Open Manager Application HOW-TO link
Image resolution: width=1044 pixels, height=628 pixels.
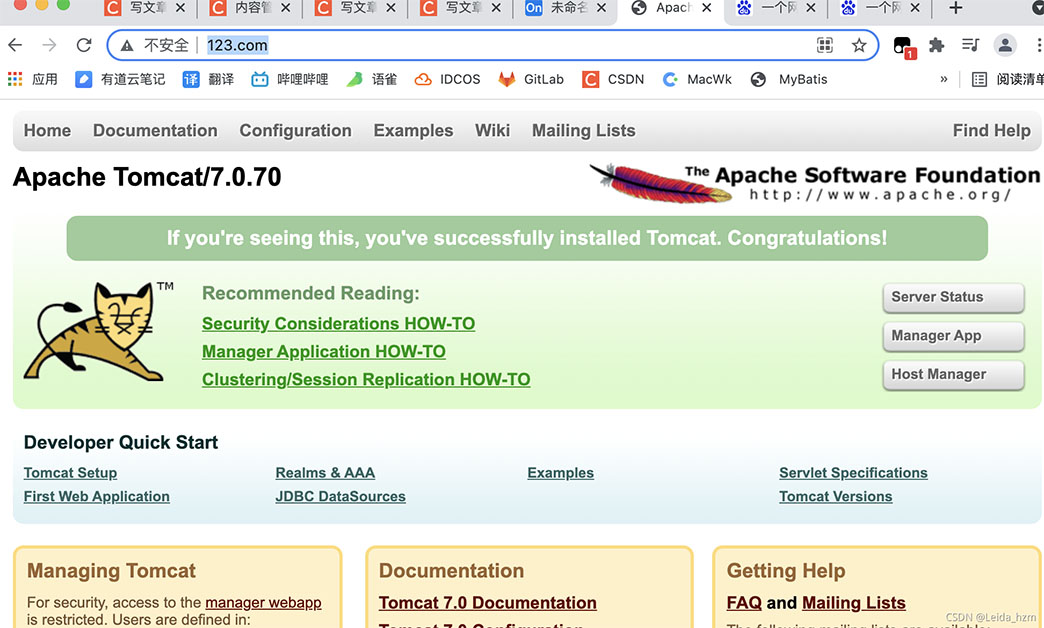(x=324, y=352)
